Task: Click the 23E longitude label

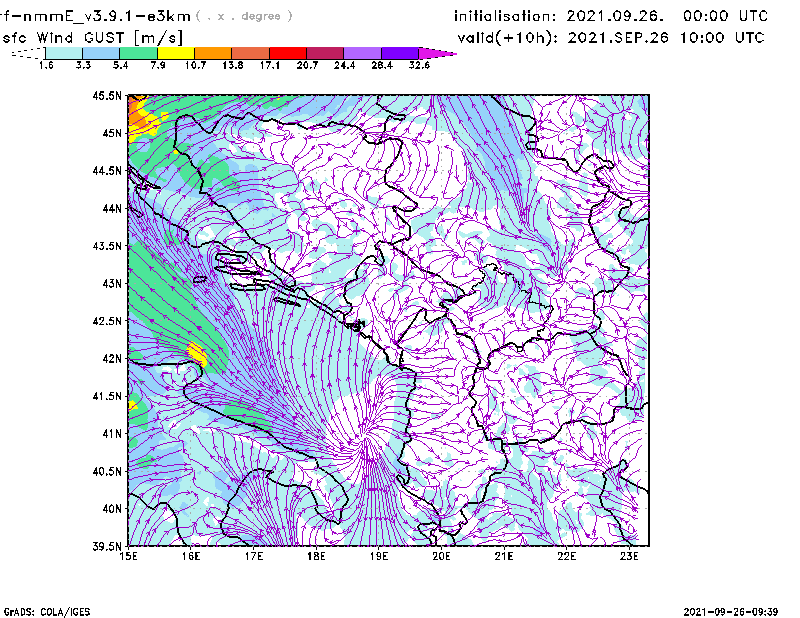Action: 629,556
